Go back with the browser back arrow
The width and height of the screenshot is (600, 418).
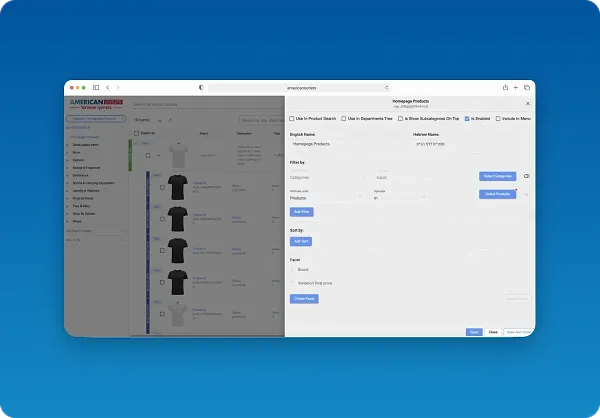108,88
